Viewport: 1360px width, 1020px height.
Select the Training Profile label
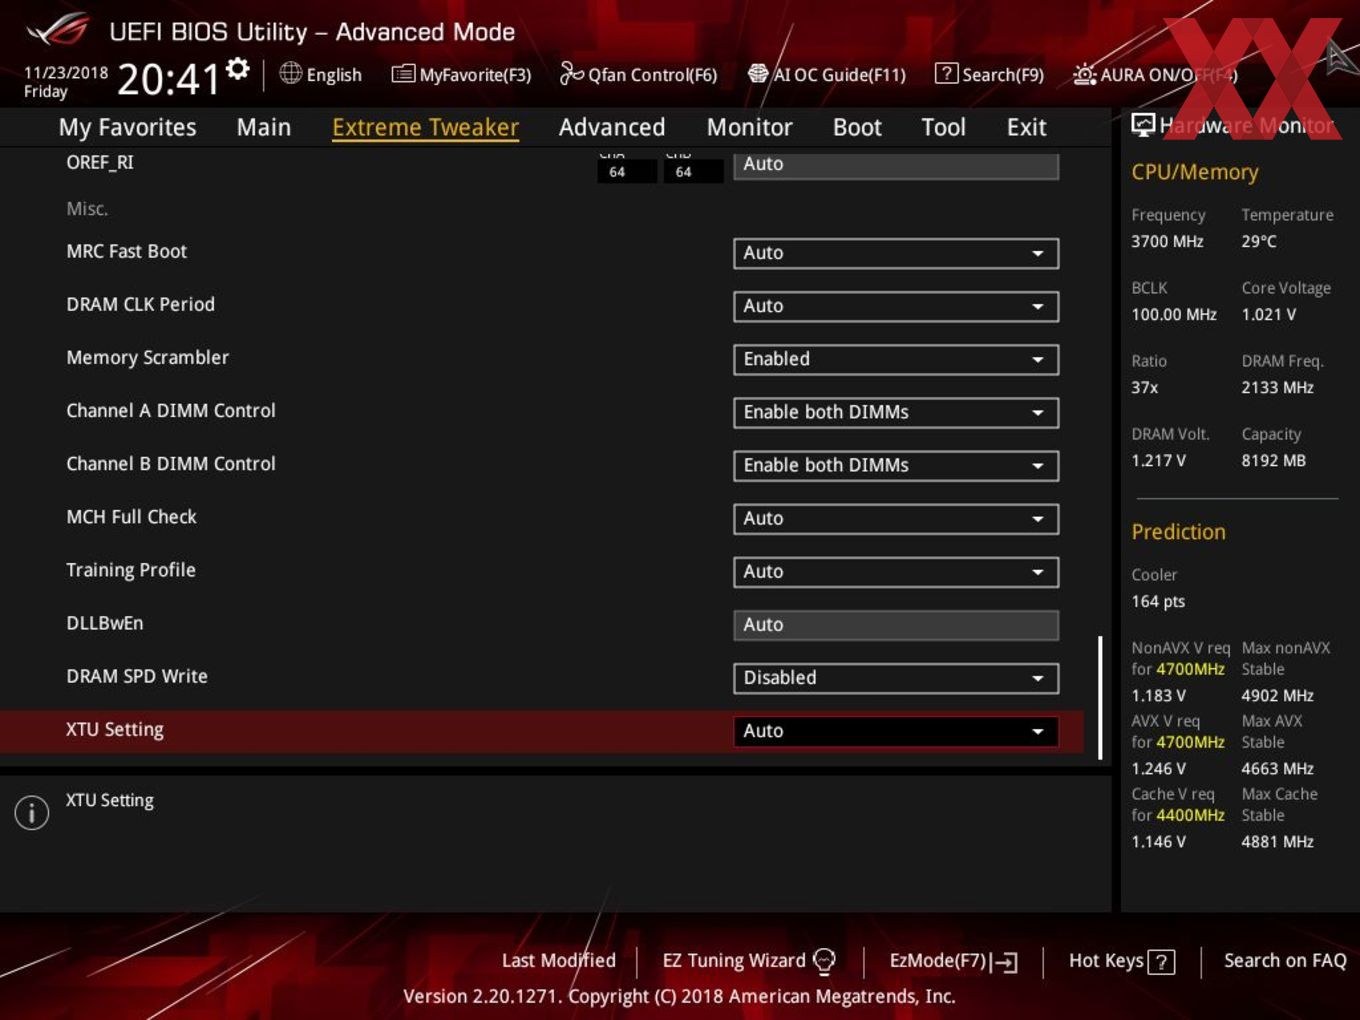point(131,570)
